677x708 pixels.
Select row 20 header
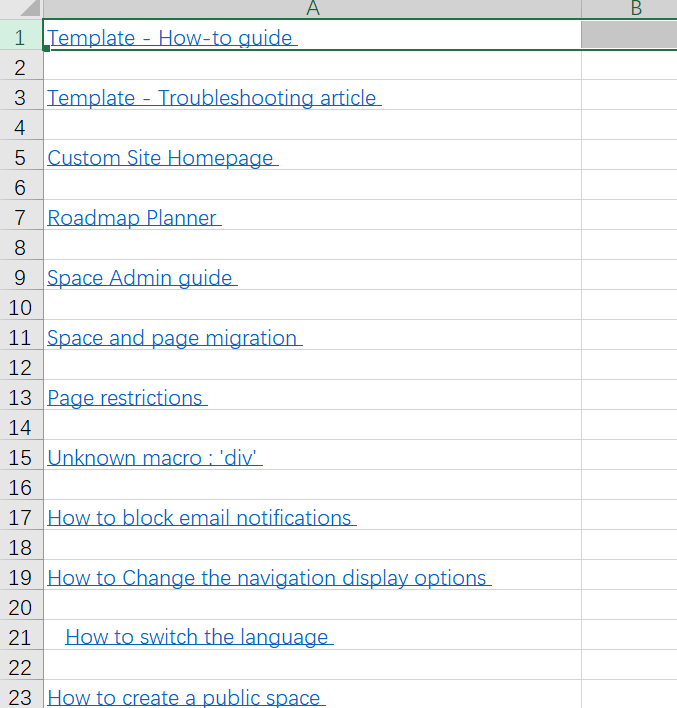pos(21,604)
